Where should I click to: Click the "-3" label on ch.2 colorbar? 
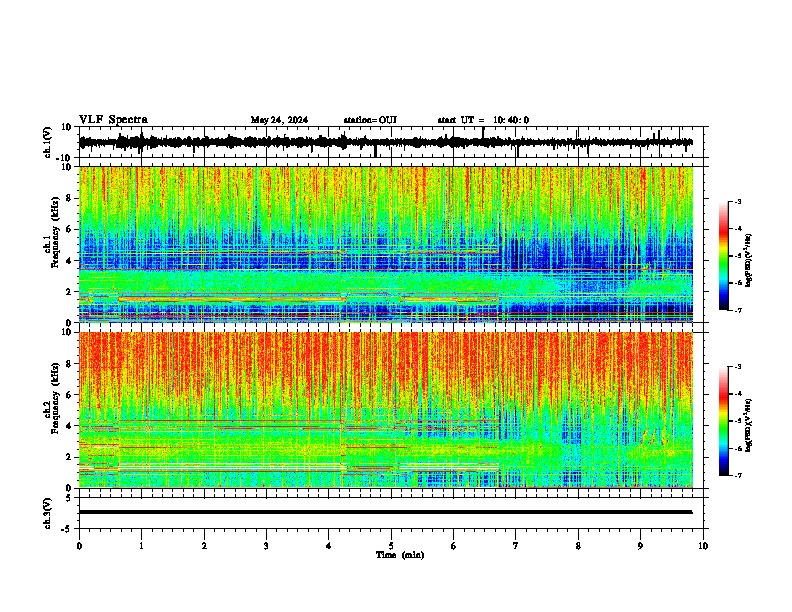tap(738, 367)
